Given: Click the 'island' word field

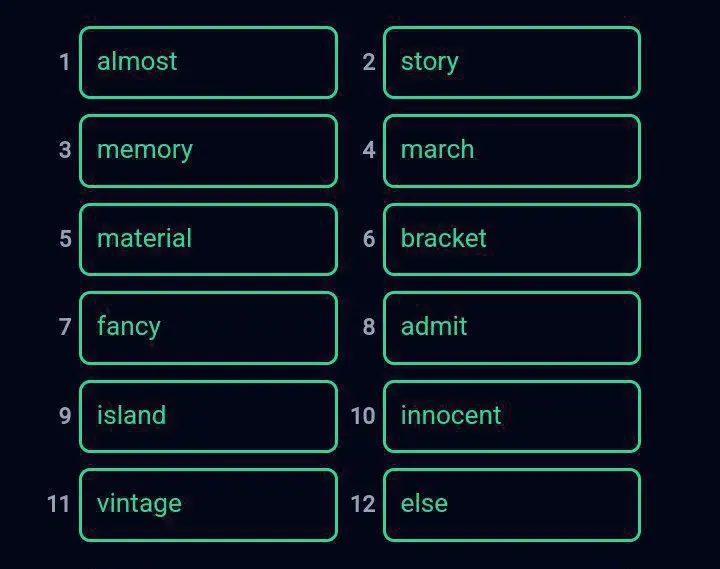Looking at the screenshot, I should (208, 417).
